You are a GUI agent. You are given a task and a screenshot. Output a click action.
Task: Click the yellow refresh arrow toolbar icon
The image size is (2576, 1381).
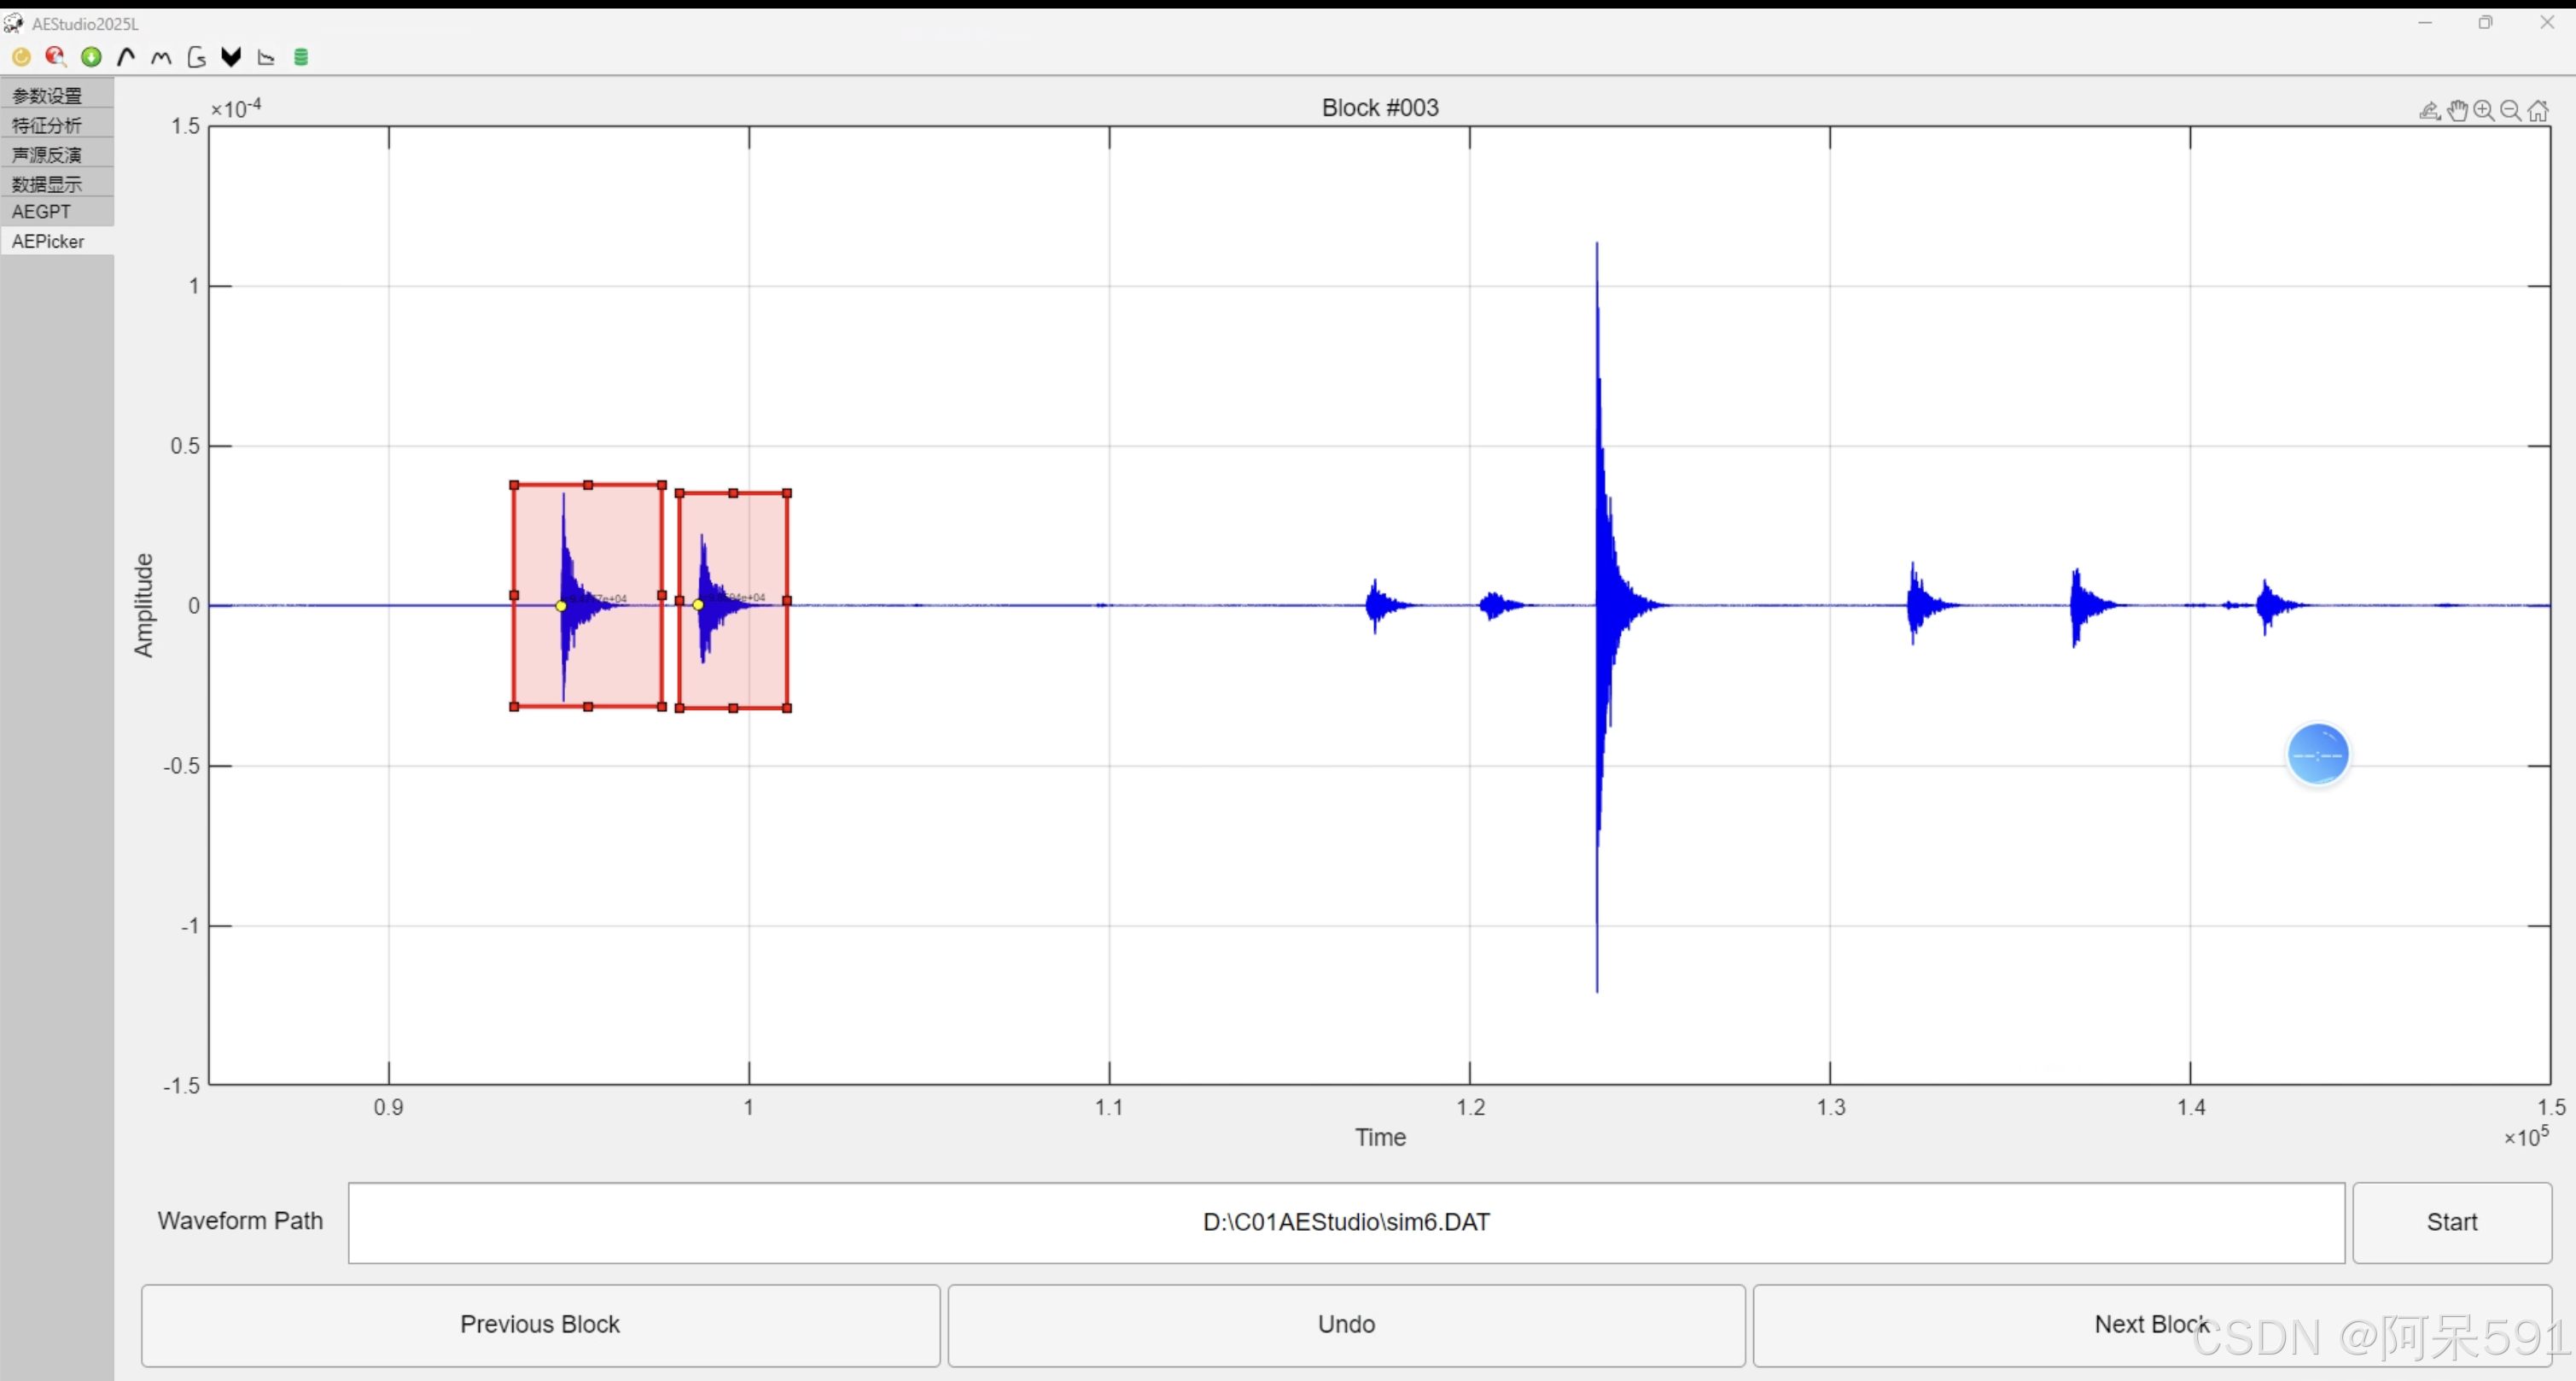coord(21,57)
